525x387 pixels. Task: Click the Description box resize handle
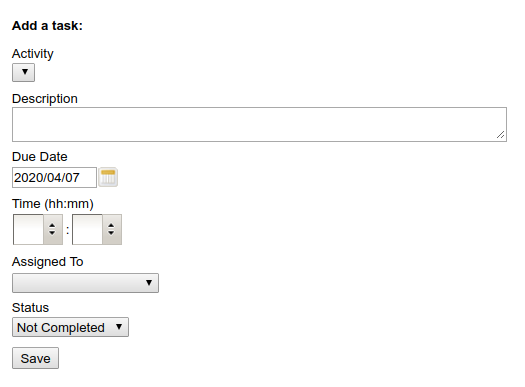click(x=501, y=135)
